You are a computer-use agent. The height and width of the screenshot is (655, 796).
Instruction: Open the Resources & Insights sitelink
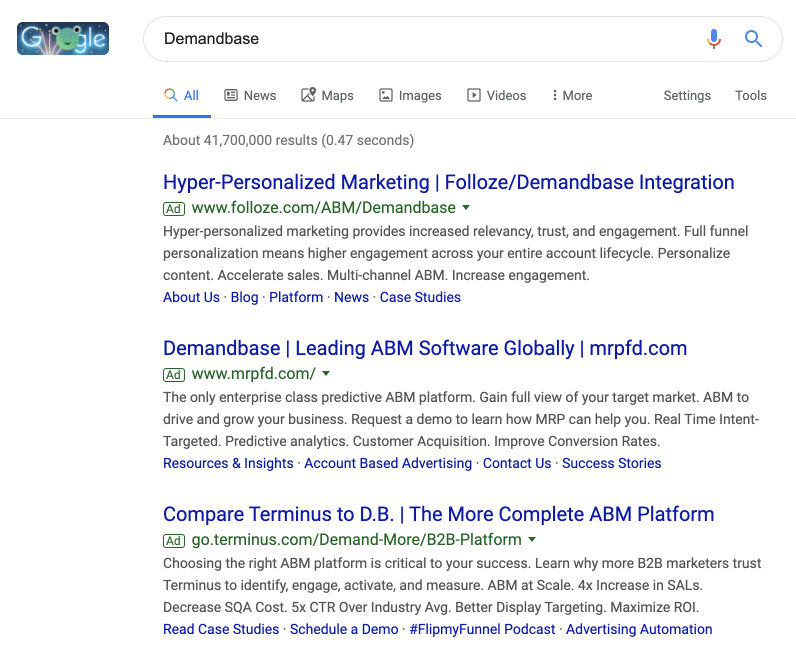(x=228, y=463)
